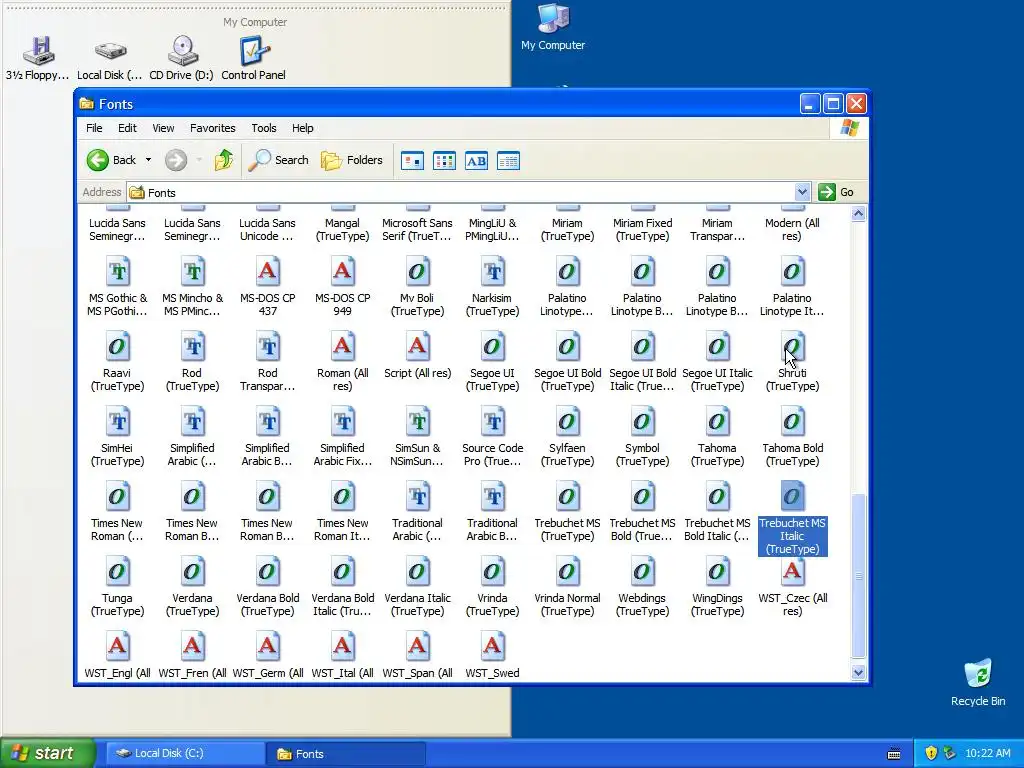Image resolution: width=1024 pixels, height=768 pixels.
Task: Select the Large Icons view button
Action: [412, 161]
